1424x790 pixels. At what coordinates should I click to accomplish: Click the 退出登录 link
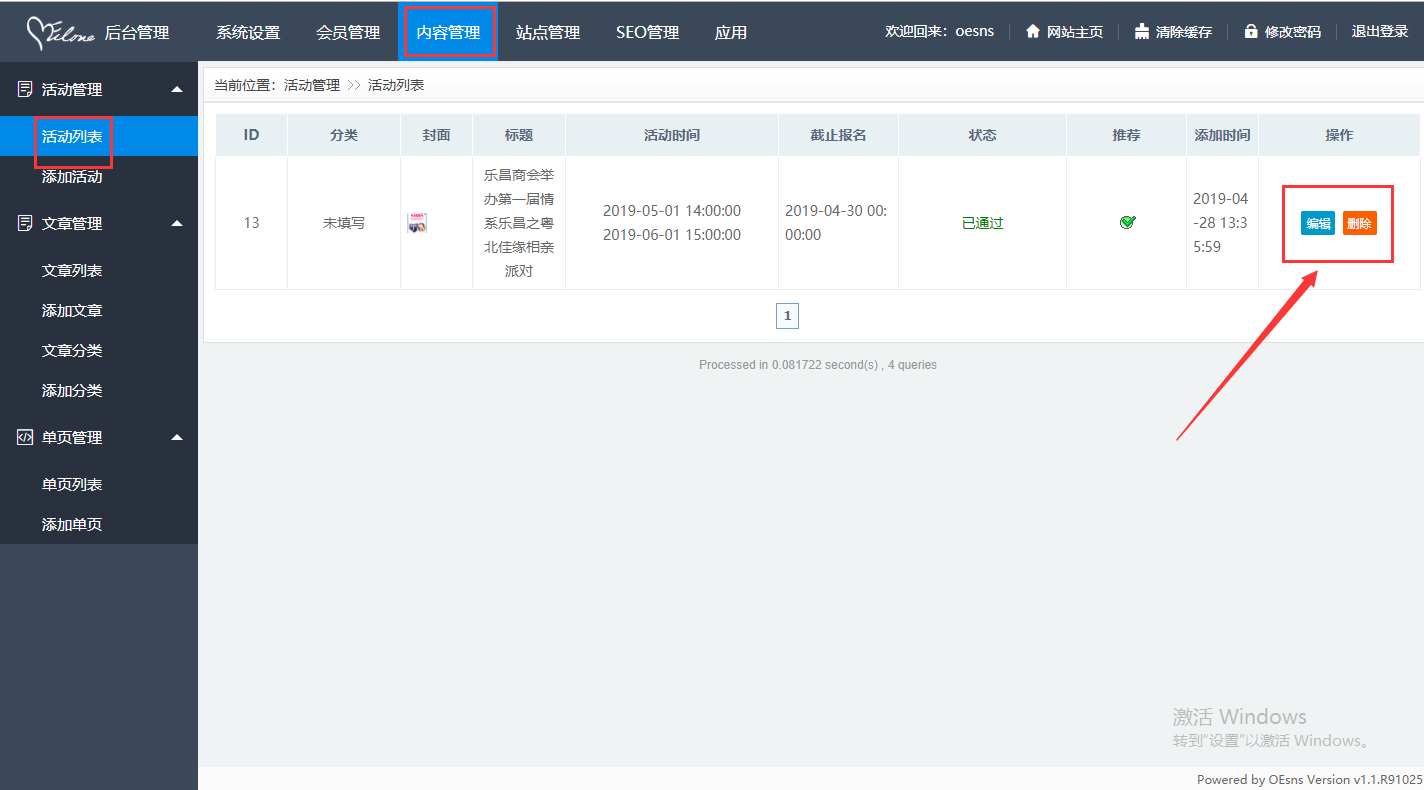point(1380,32)
